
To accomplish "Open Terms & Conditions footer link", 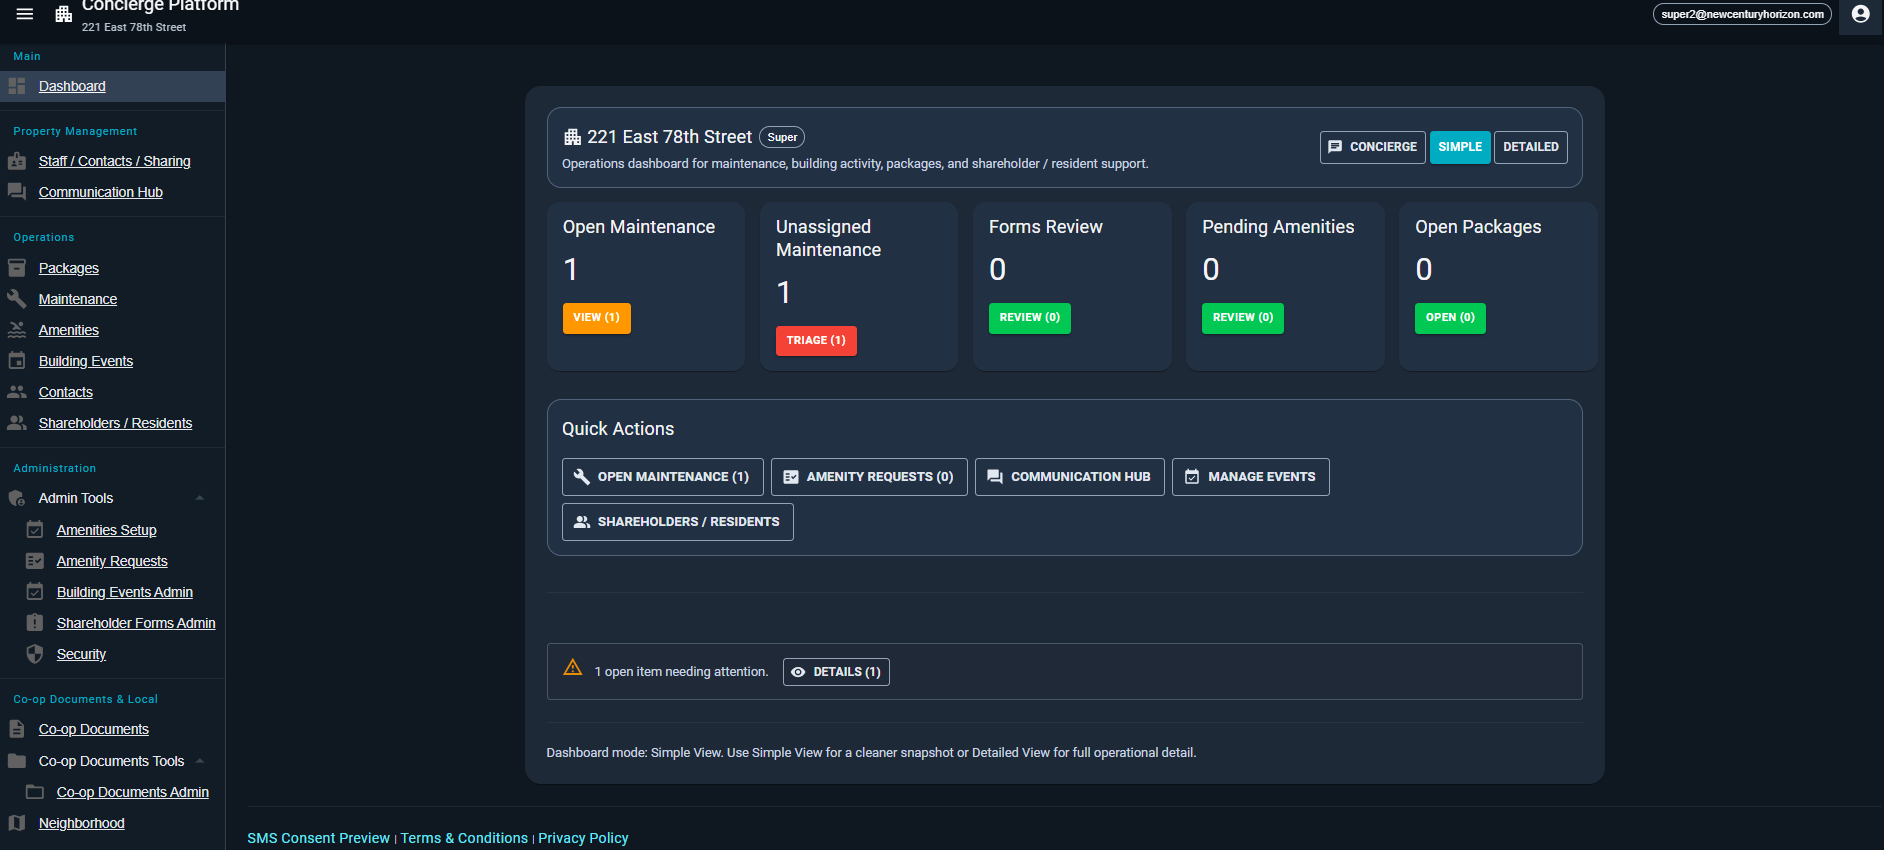I will pos(464,838).
